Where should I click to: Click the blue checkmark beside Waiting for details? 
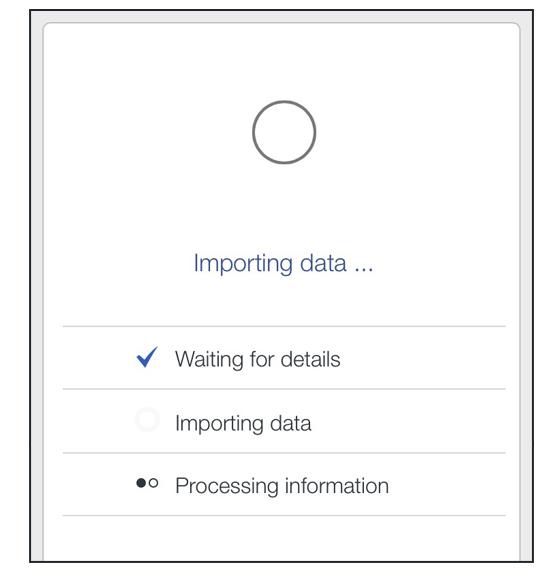click(147, 357)
